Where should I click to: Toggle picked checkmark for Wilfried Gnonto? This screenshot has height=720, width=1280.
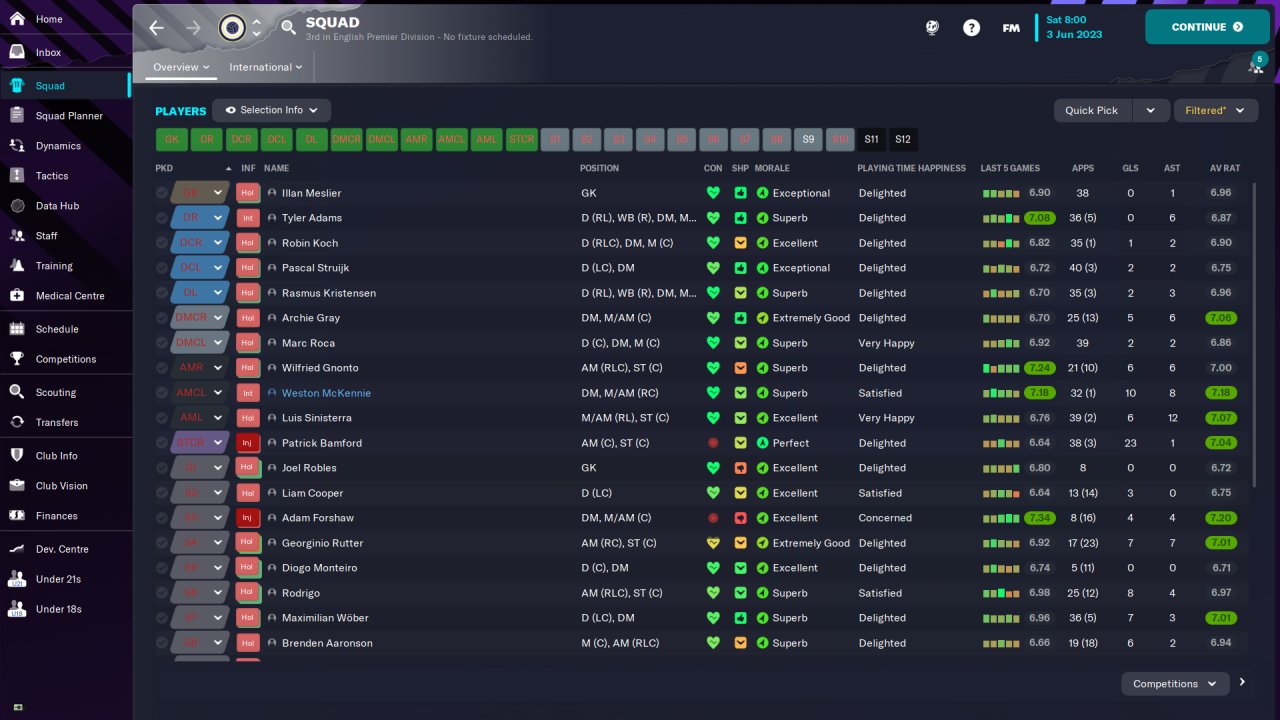162,368
